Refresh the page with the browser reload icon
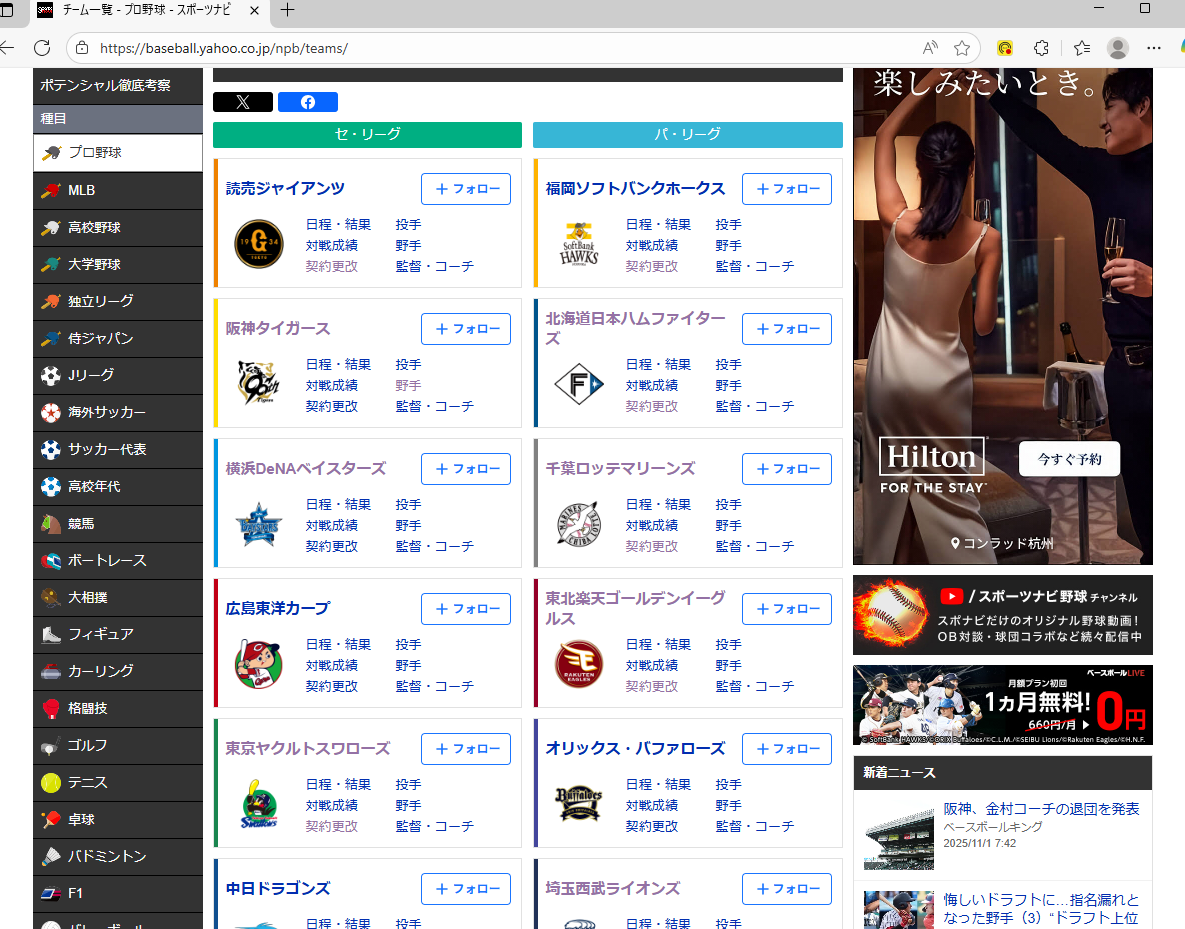 (42, 48)
